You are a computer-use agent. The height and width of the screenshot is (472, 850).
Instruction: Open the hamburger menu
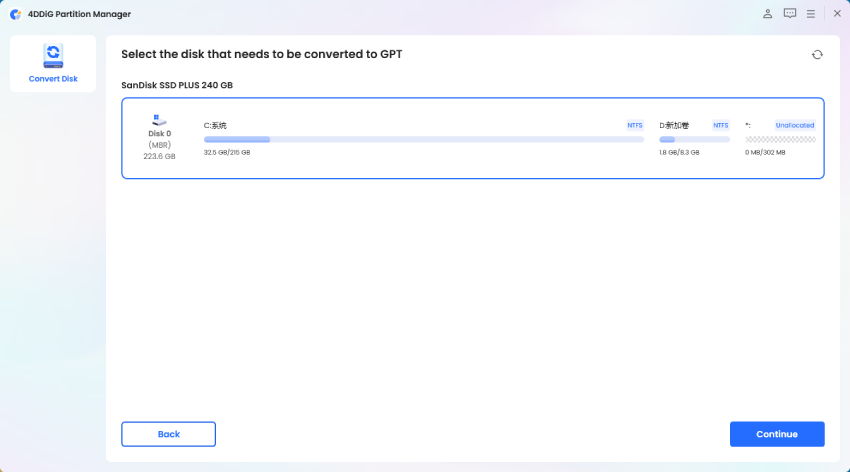[811, 14]
